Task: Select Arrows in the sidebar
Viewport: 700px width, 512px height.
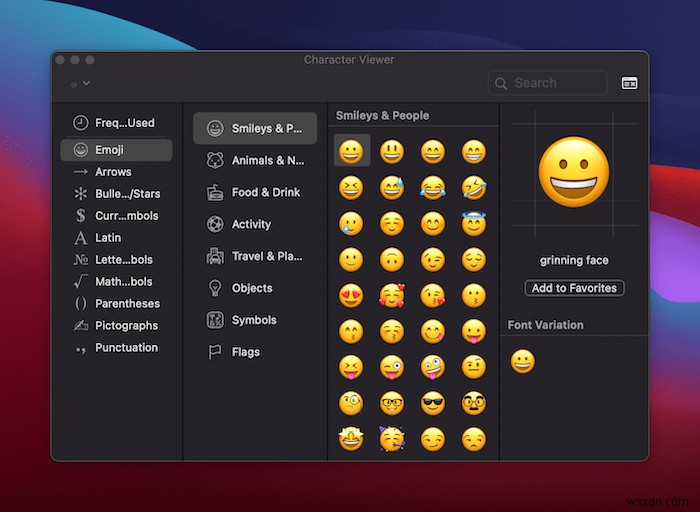Action: [115, 172]
